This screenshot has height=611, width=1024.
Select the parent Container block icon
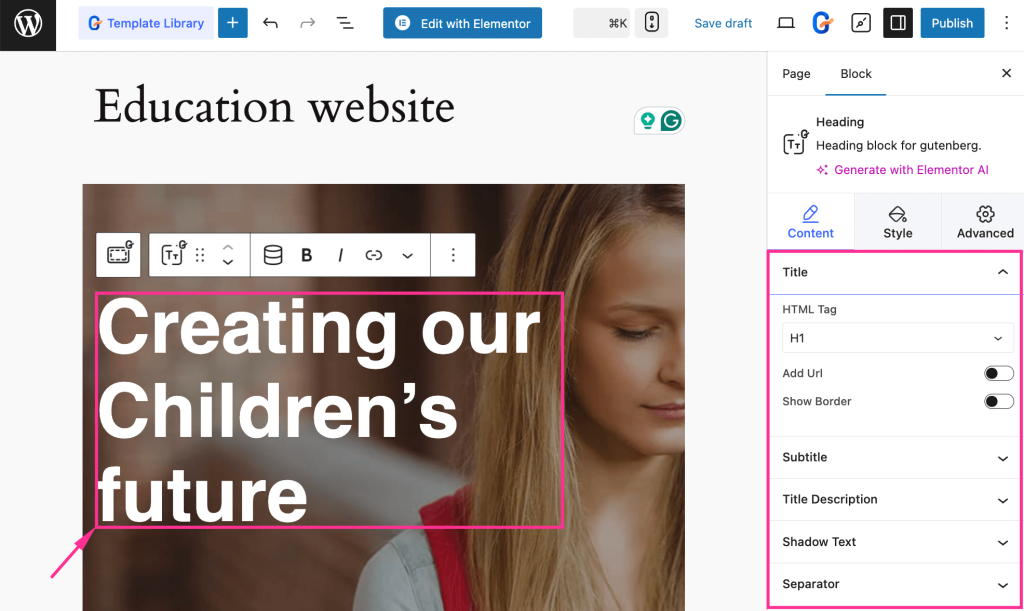(119, 255)
